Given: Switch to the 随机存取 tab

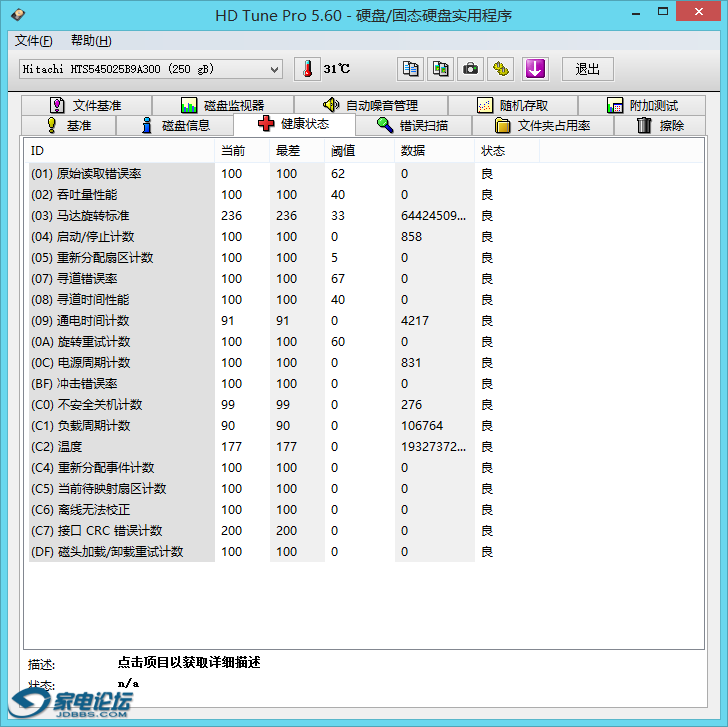Looking at the screenshot, I should pyautogui.click(x=513, y=105).
